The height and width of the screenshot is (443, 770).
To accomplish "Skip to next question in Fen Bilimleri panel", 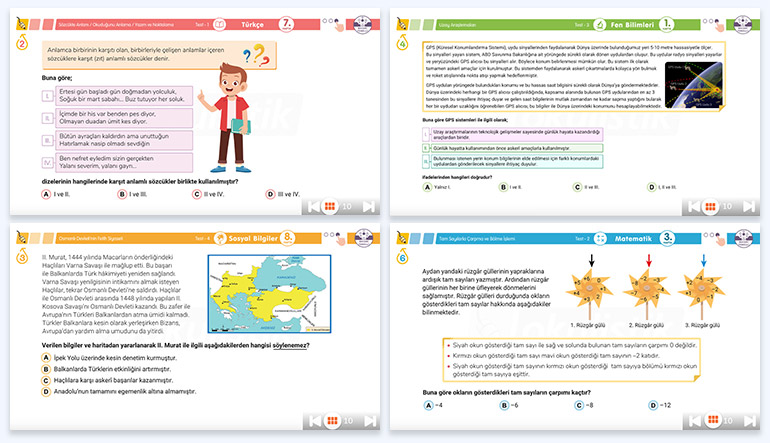I will click(x=751, y=206).
